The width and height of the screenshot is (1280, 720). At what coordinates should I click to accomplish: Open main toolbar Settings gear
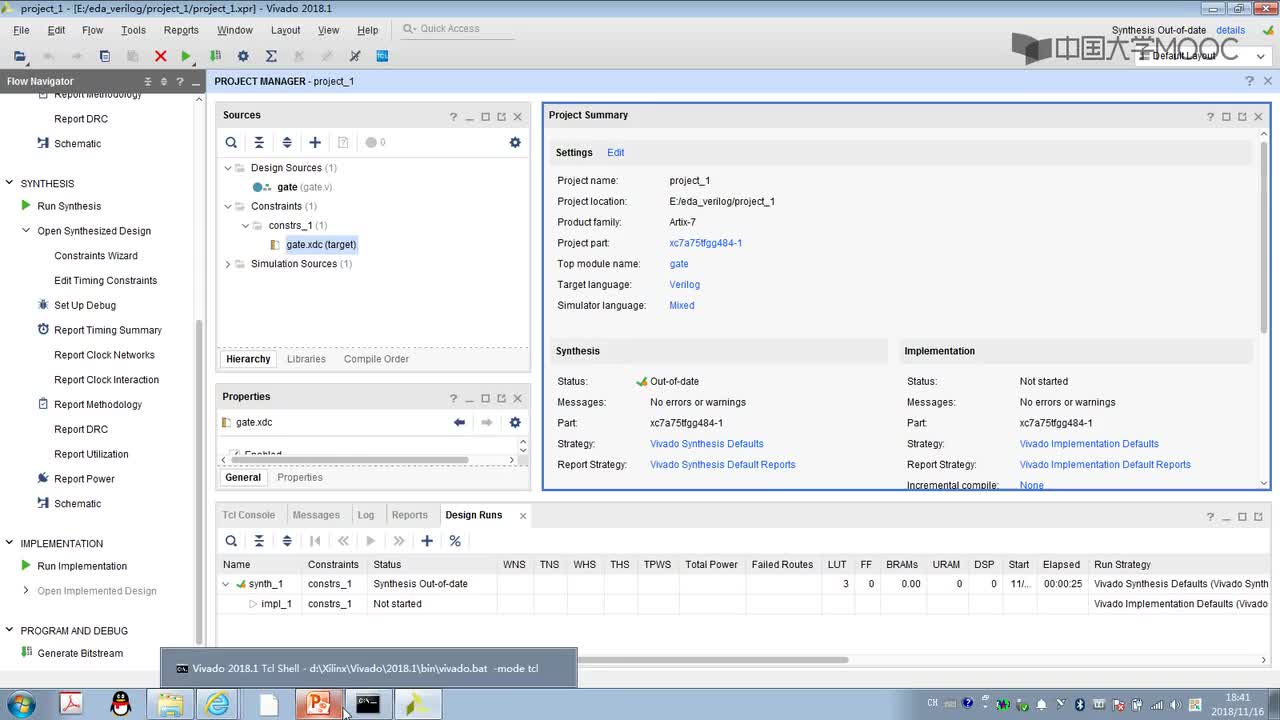coord(243,56)
